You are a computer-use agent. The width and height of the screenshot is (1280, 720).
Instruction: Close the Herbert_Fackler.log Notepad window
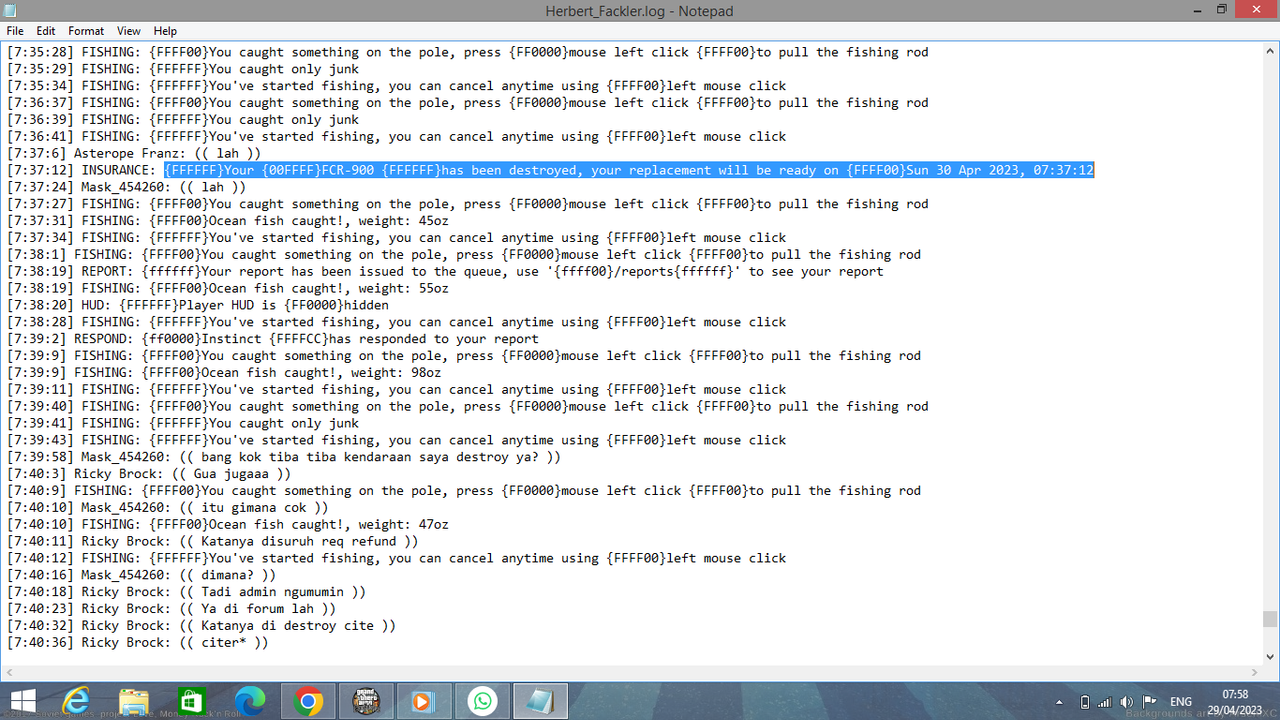tap(1256, 9)
